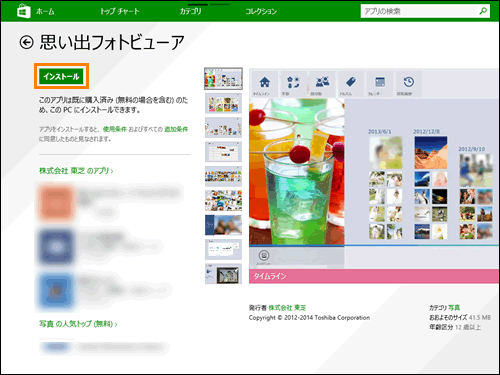Open the 追加条件 link

pyautogui.click(x=176, y=129)
